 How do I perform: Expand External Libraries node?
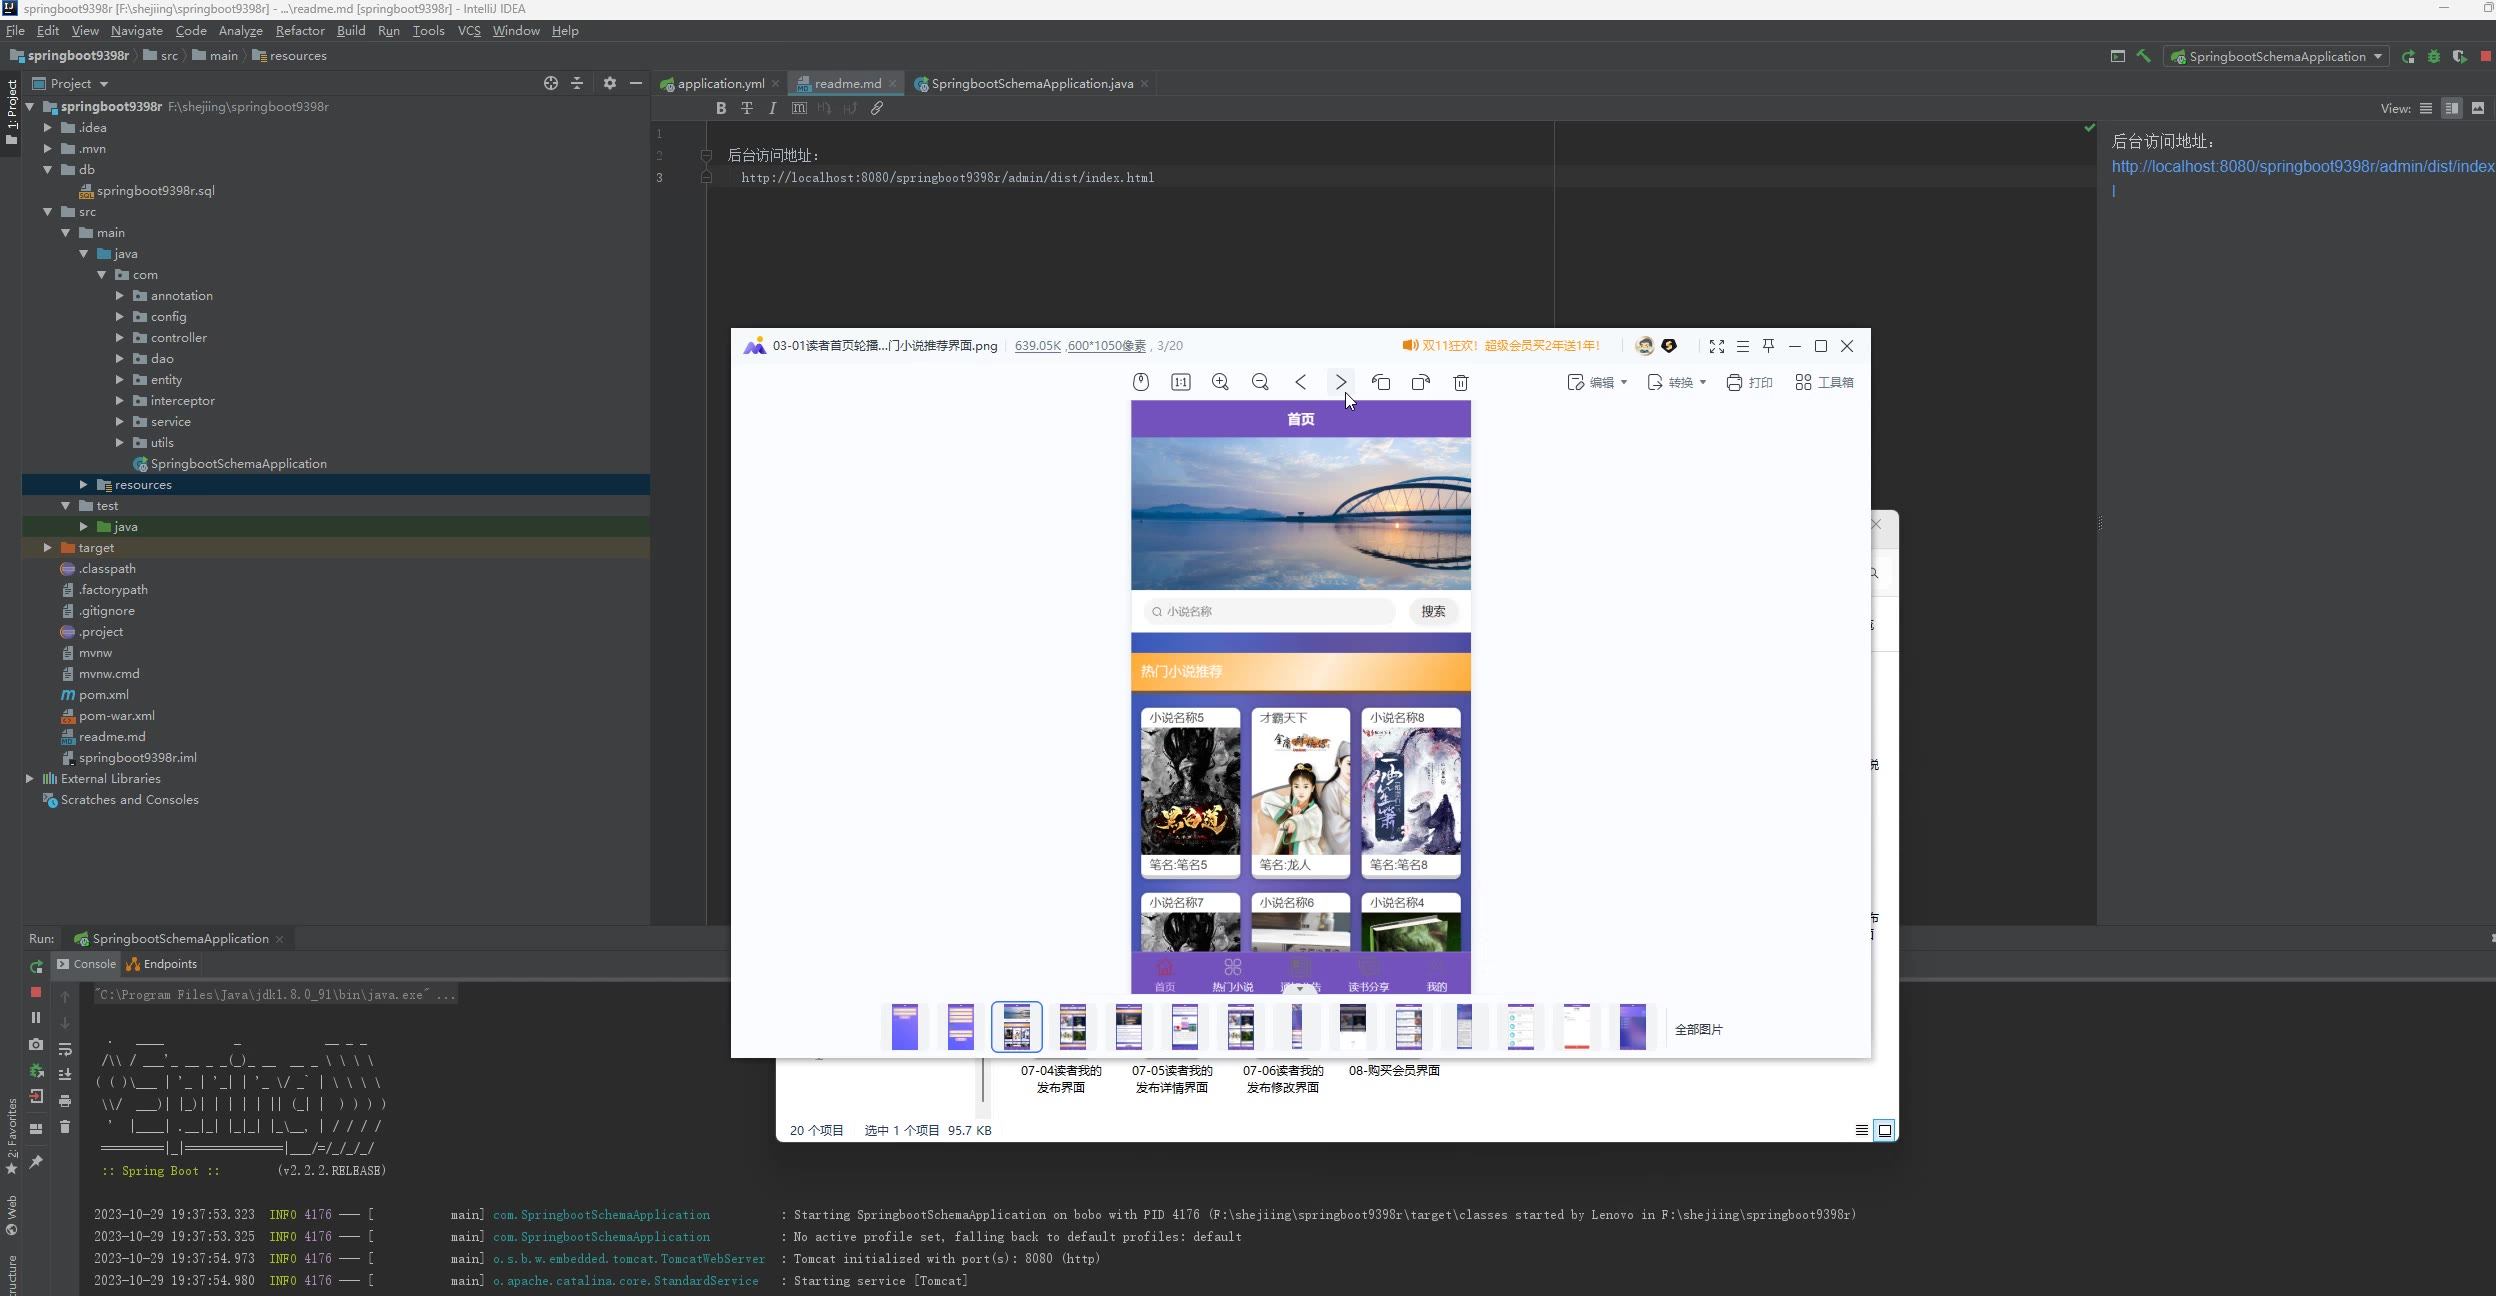point(29,778)
